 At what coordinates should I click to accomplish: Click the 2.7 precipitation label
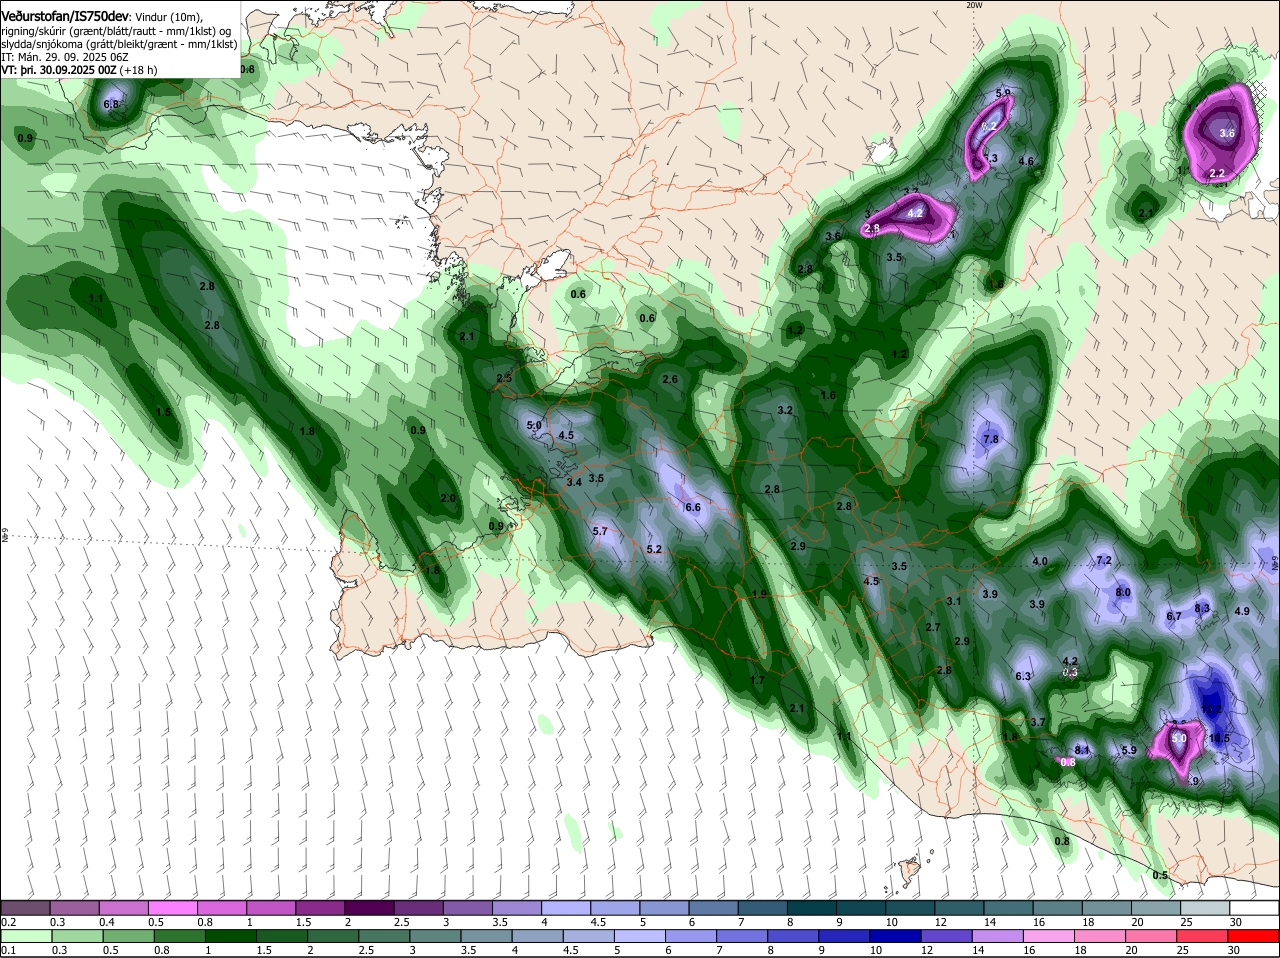933,627
